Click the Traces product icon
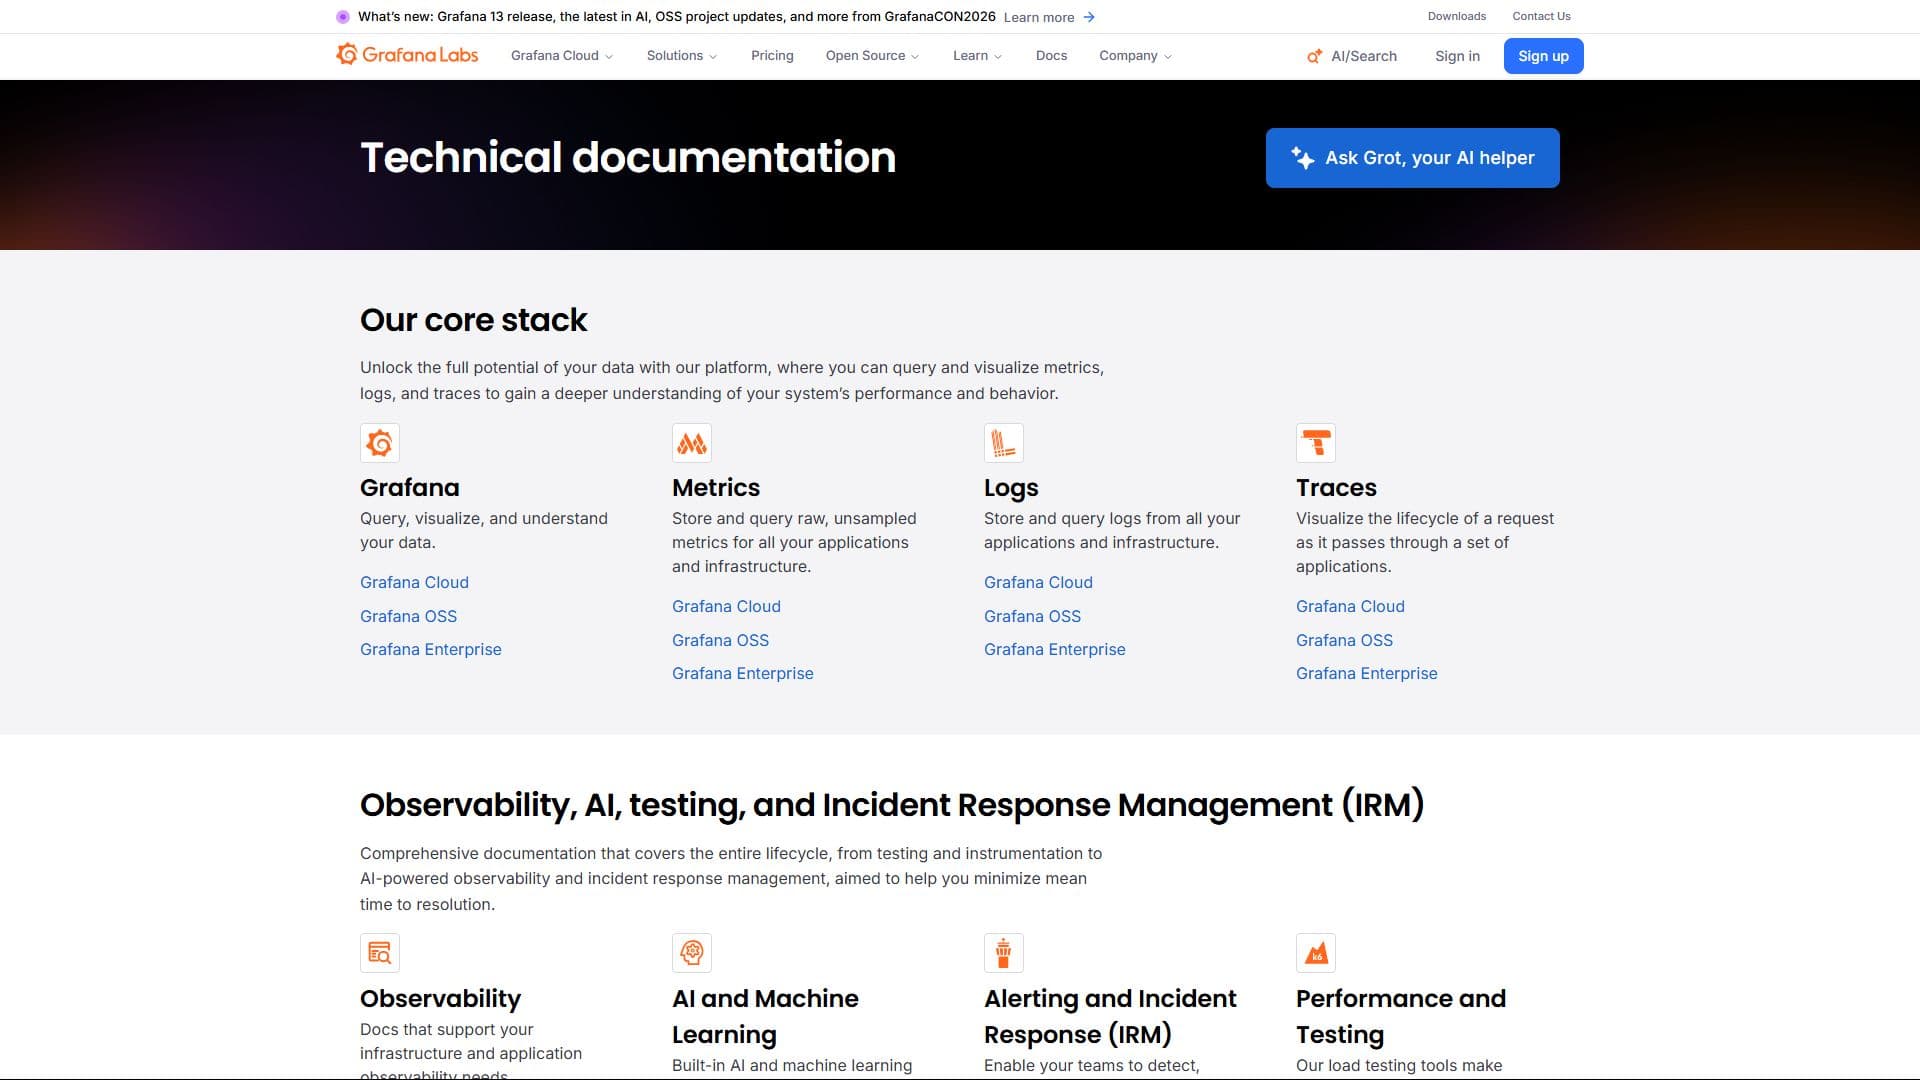 point(1316,443)
